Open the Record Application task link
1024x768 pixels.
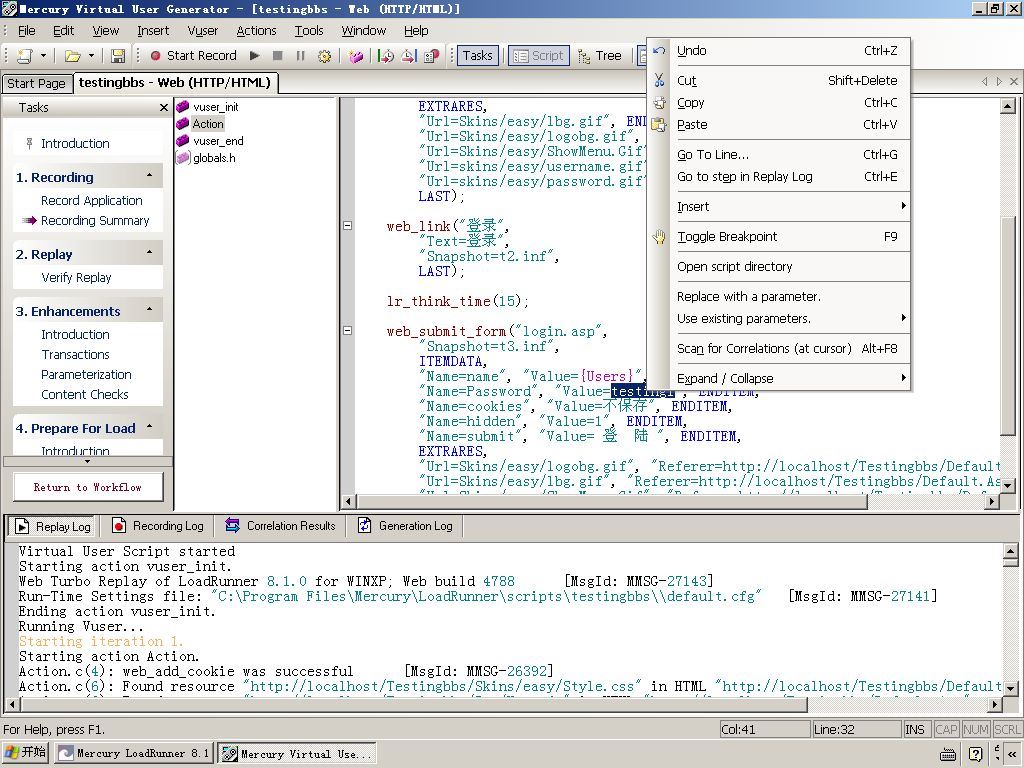point(91,200)
